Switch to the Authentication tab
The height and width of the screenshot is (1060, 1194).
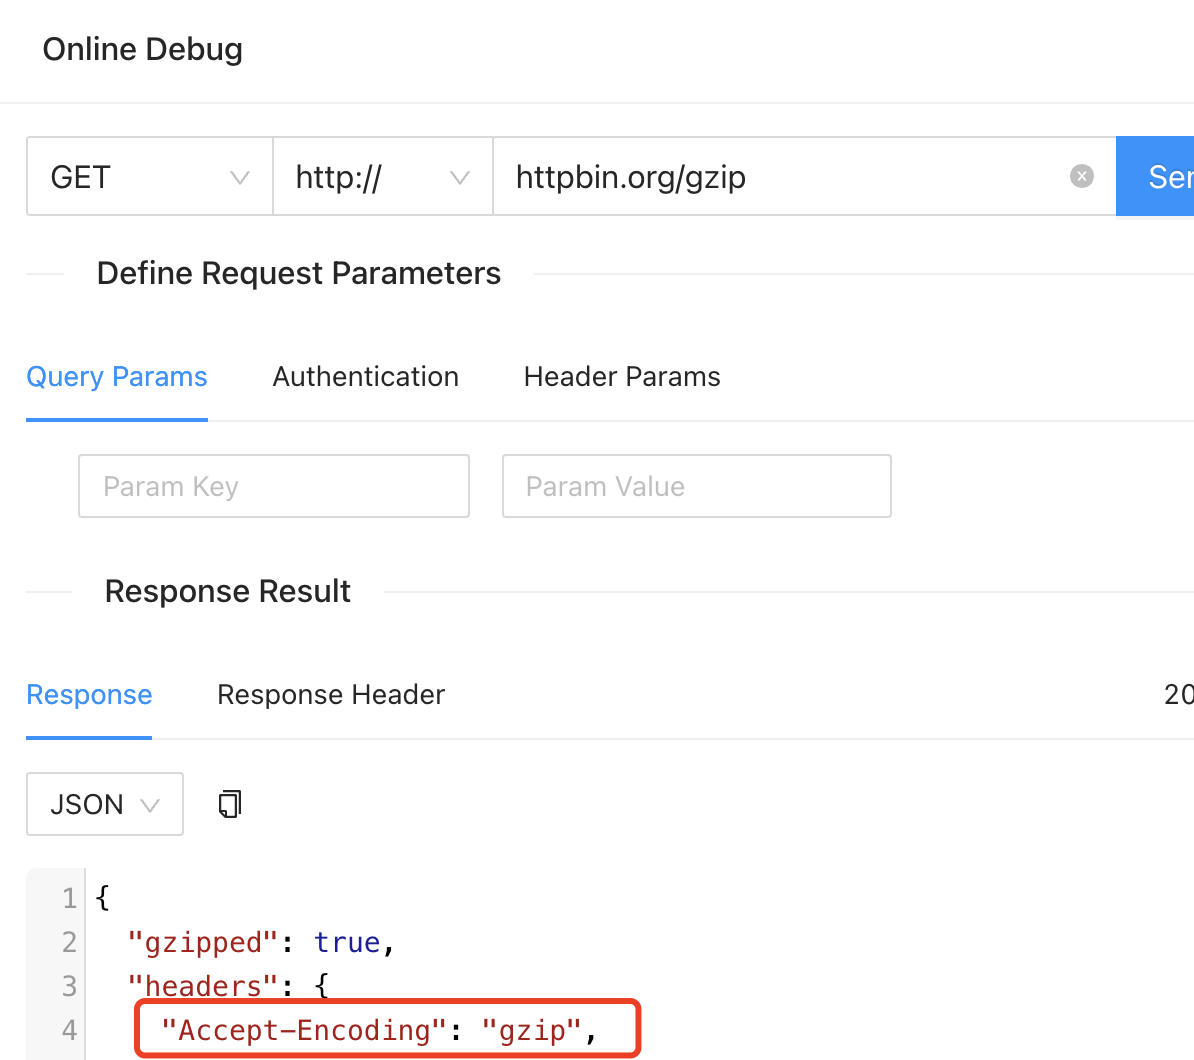(x=366, y=377)
